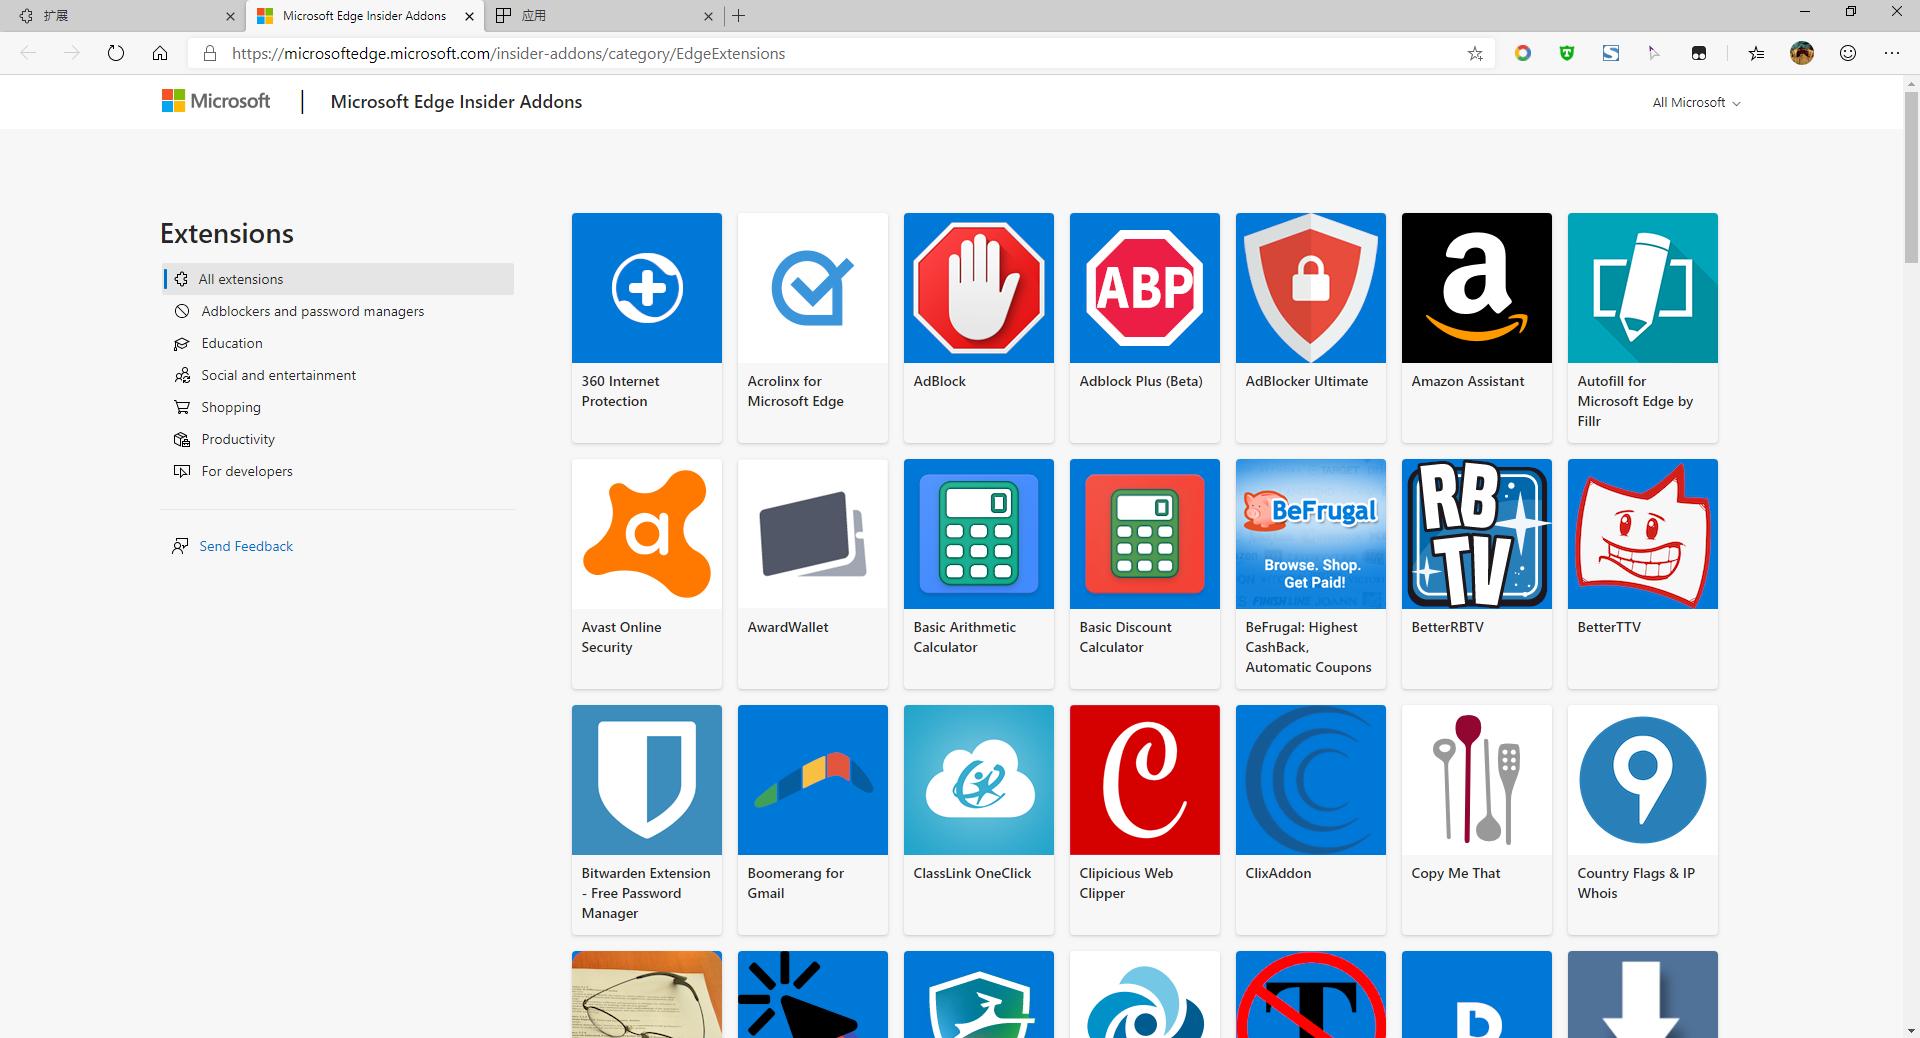Go to the browser home page
1920x1038 pixels.
pyautogui.click(x=160, y=53)
